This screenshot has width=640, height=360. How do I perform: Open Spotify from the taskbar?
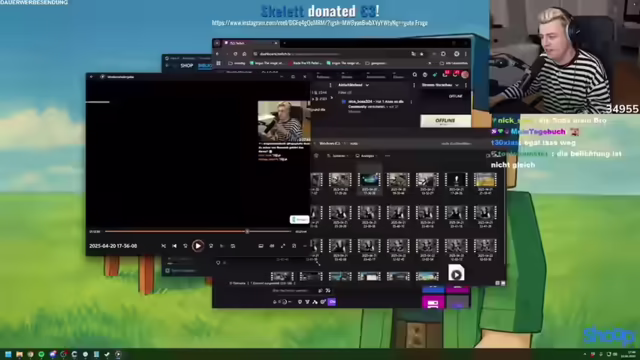coord(41,354)
